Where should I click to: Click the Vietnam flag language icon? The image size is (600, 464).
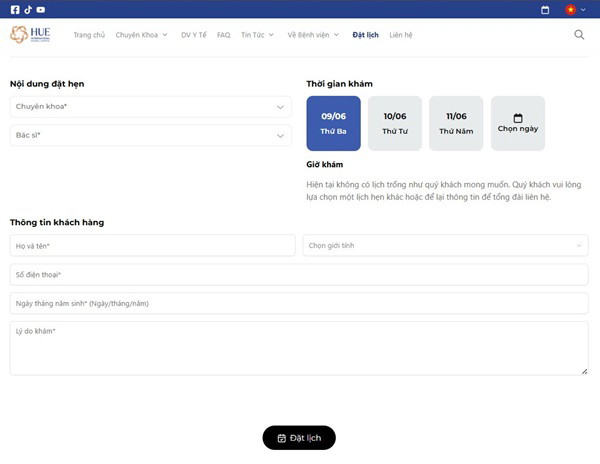pyautogui.click(x=571, y=10)
